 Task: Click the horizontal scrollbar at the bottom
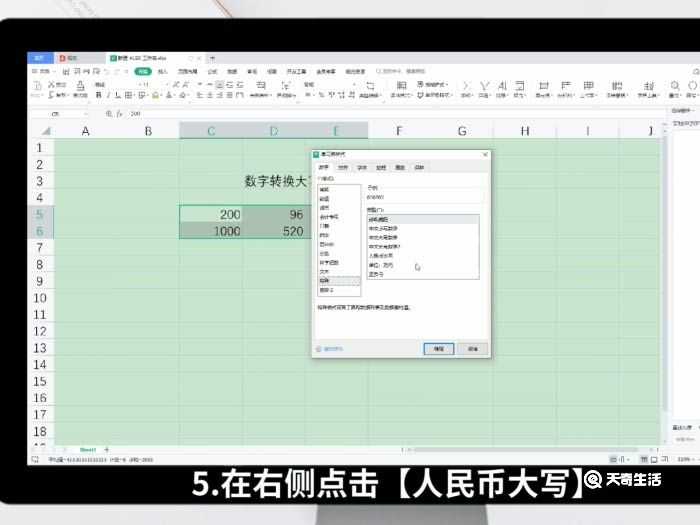click(527, 450)
